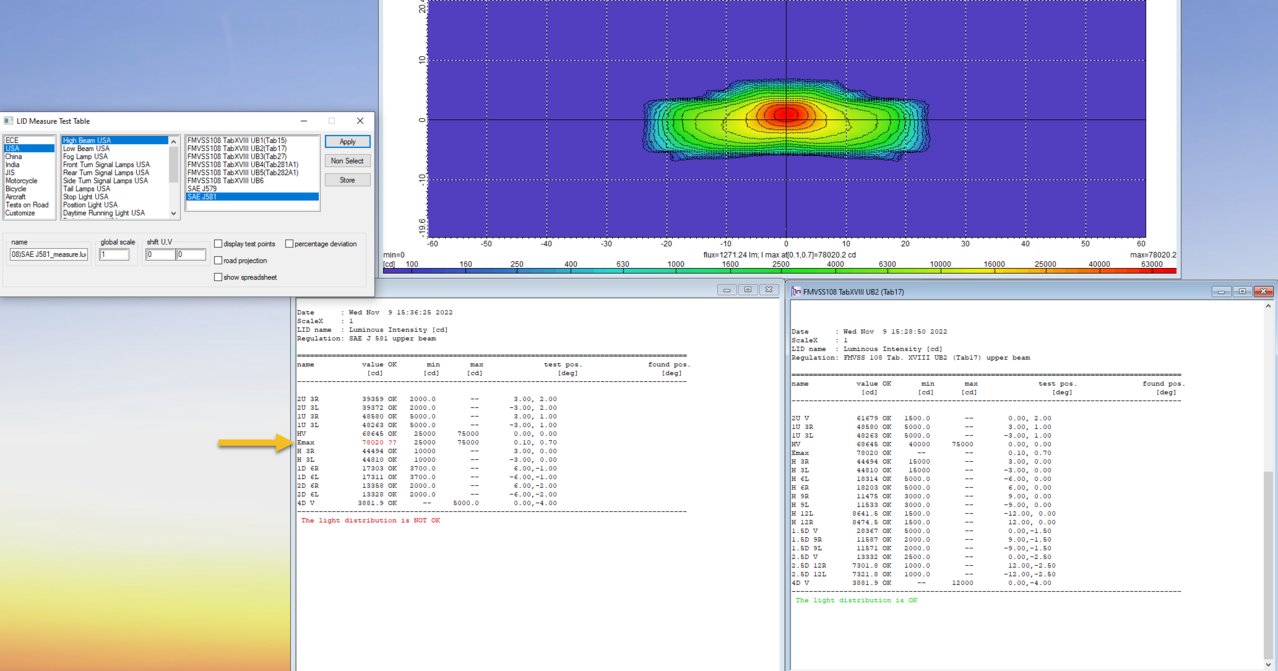Image resolution: width=1278 pixels, height=671 pixels.
Task: Select FMVSS108 TabXVIII UB6 regulation
Action: (252, 181)
